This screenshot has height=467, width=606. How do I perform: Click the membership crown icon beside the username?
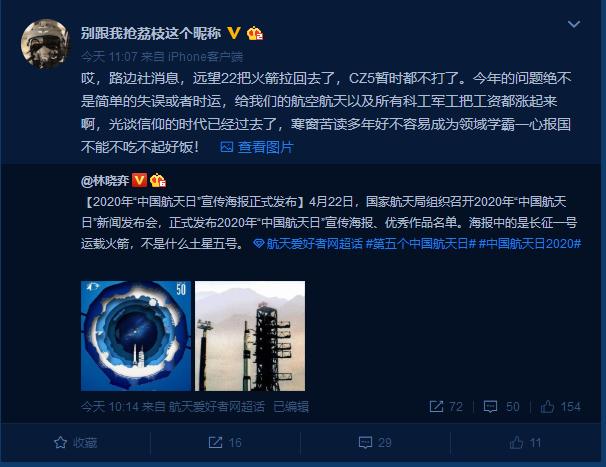click(x=255, y=33)
